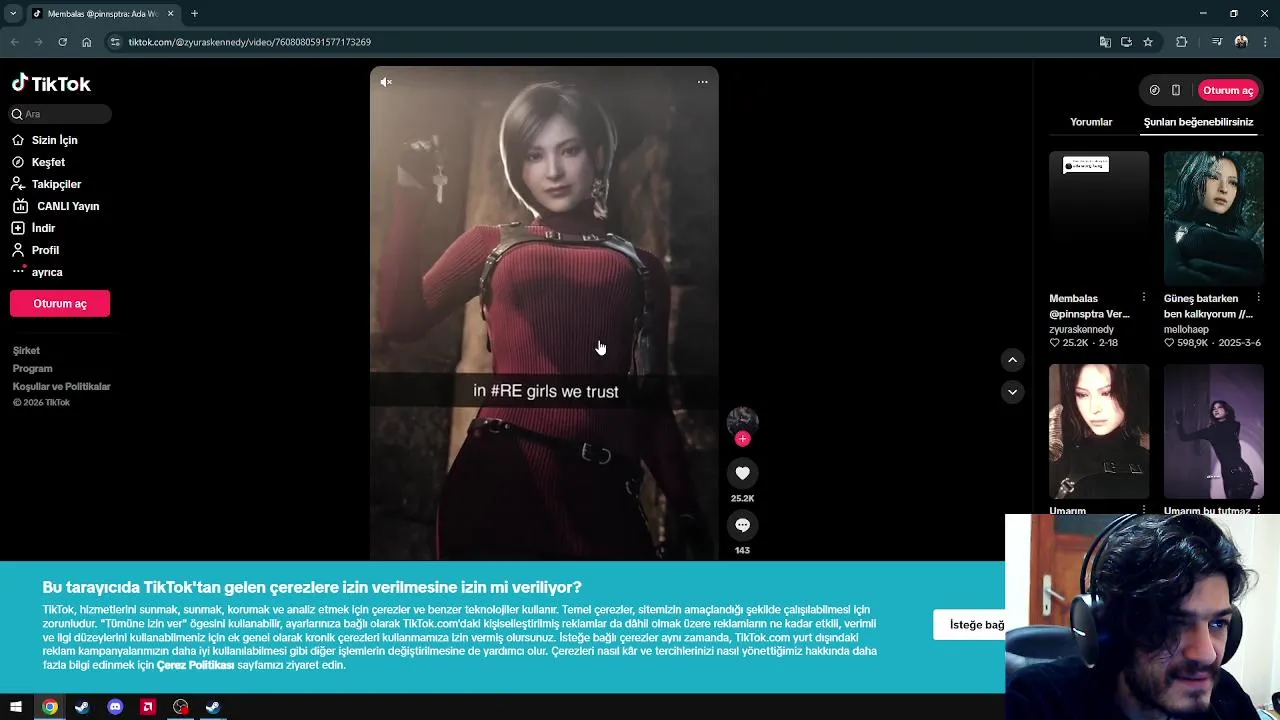Follow the creator using the red plus badge

tap(742, 439)
